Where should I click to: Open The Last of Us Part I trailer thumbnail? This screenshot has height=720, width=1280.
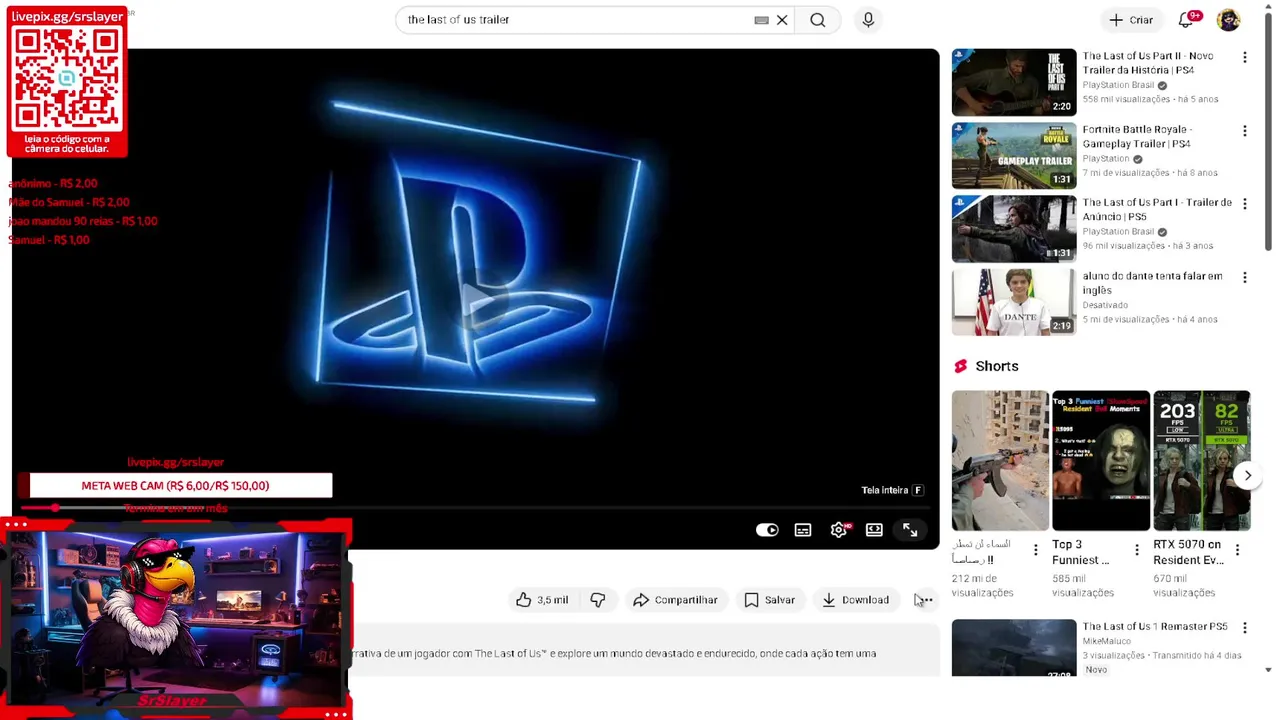1014,228
